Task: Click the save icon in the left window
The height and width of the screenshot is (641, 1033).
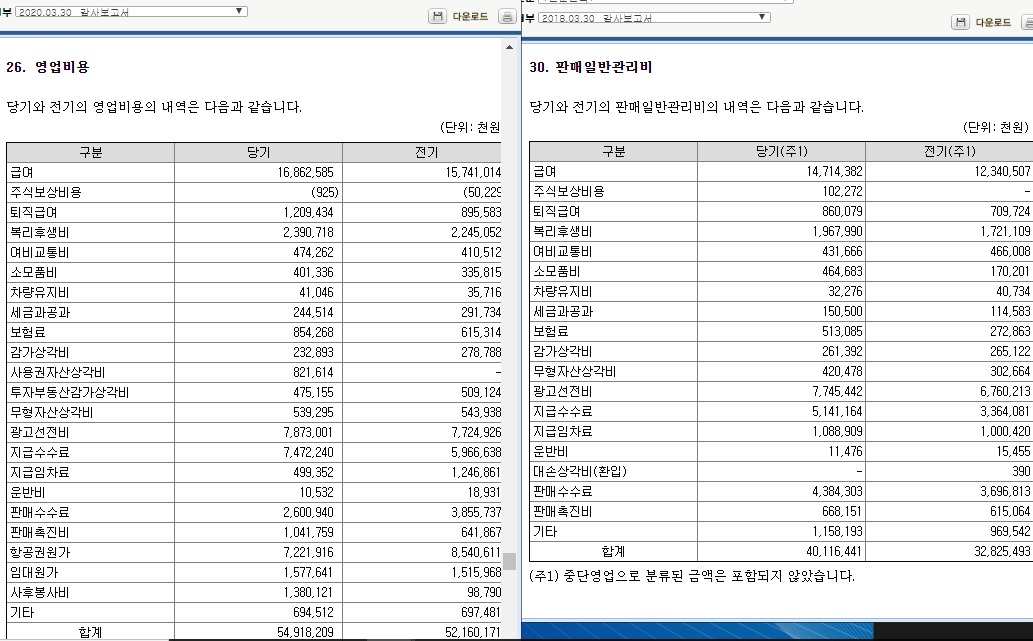Action: coord(437,16)
